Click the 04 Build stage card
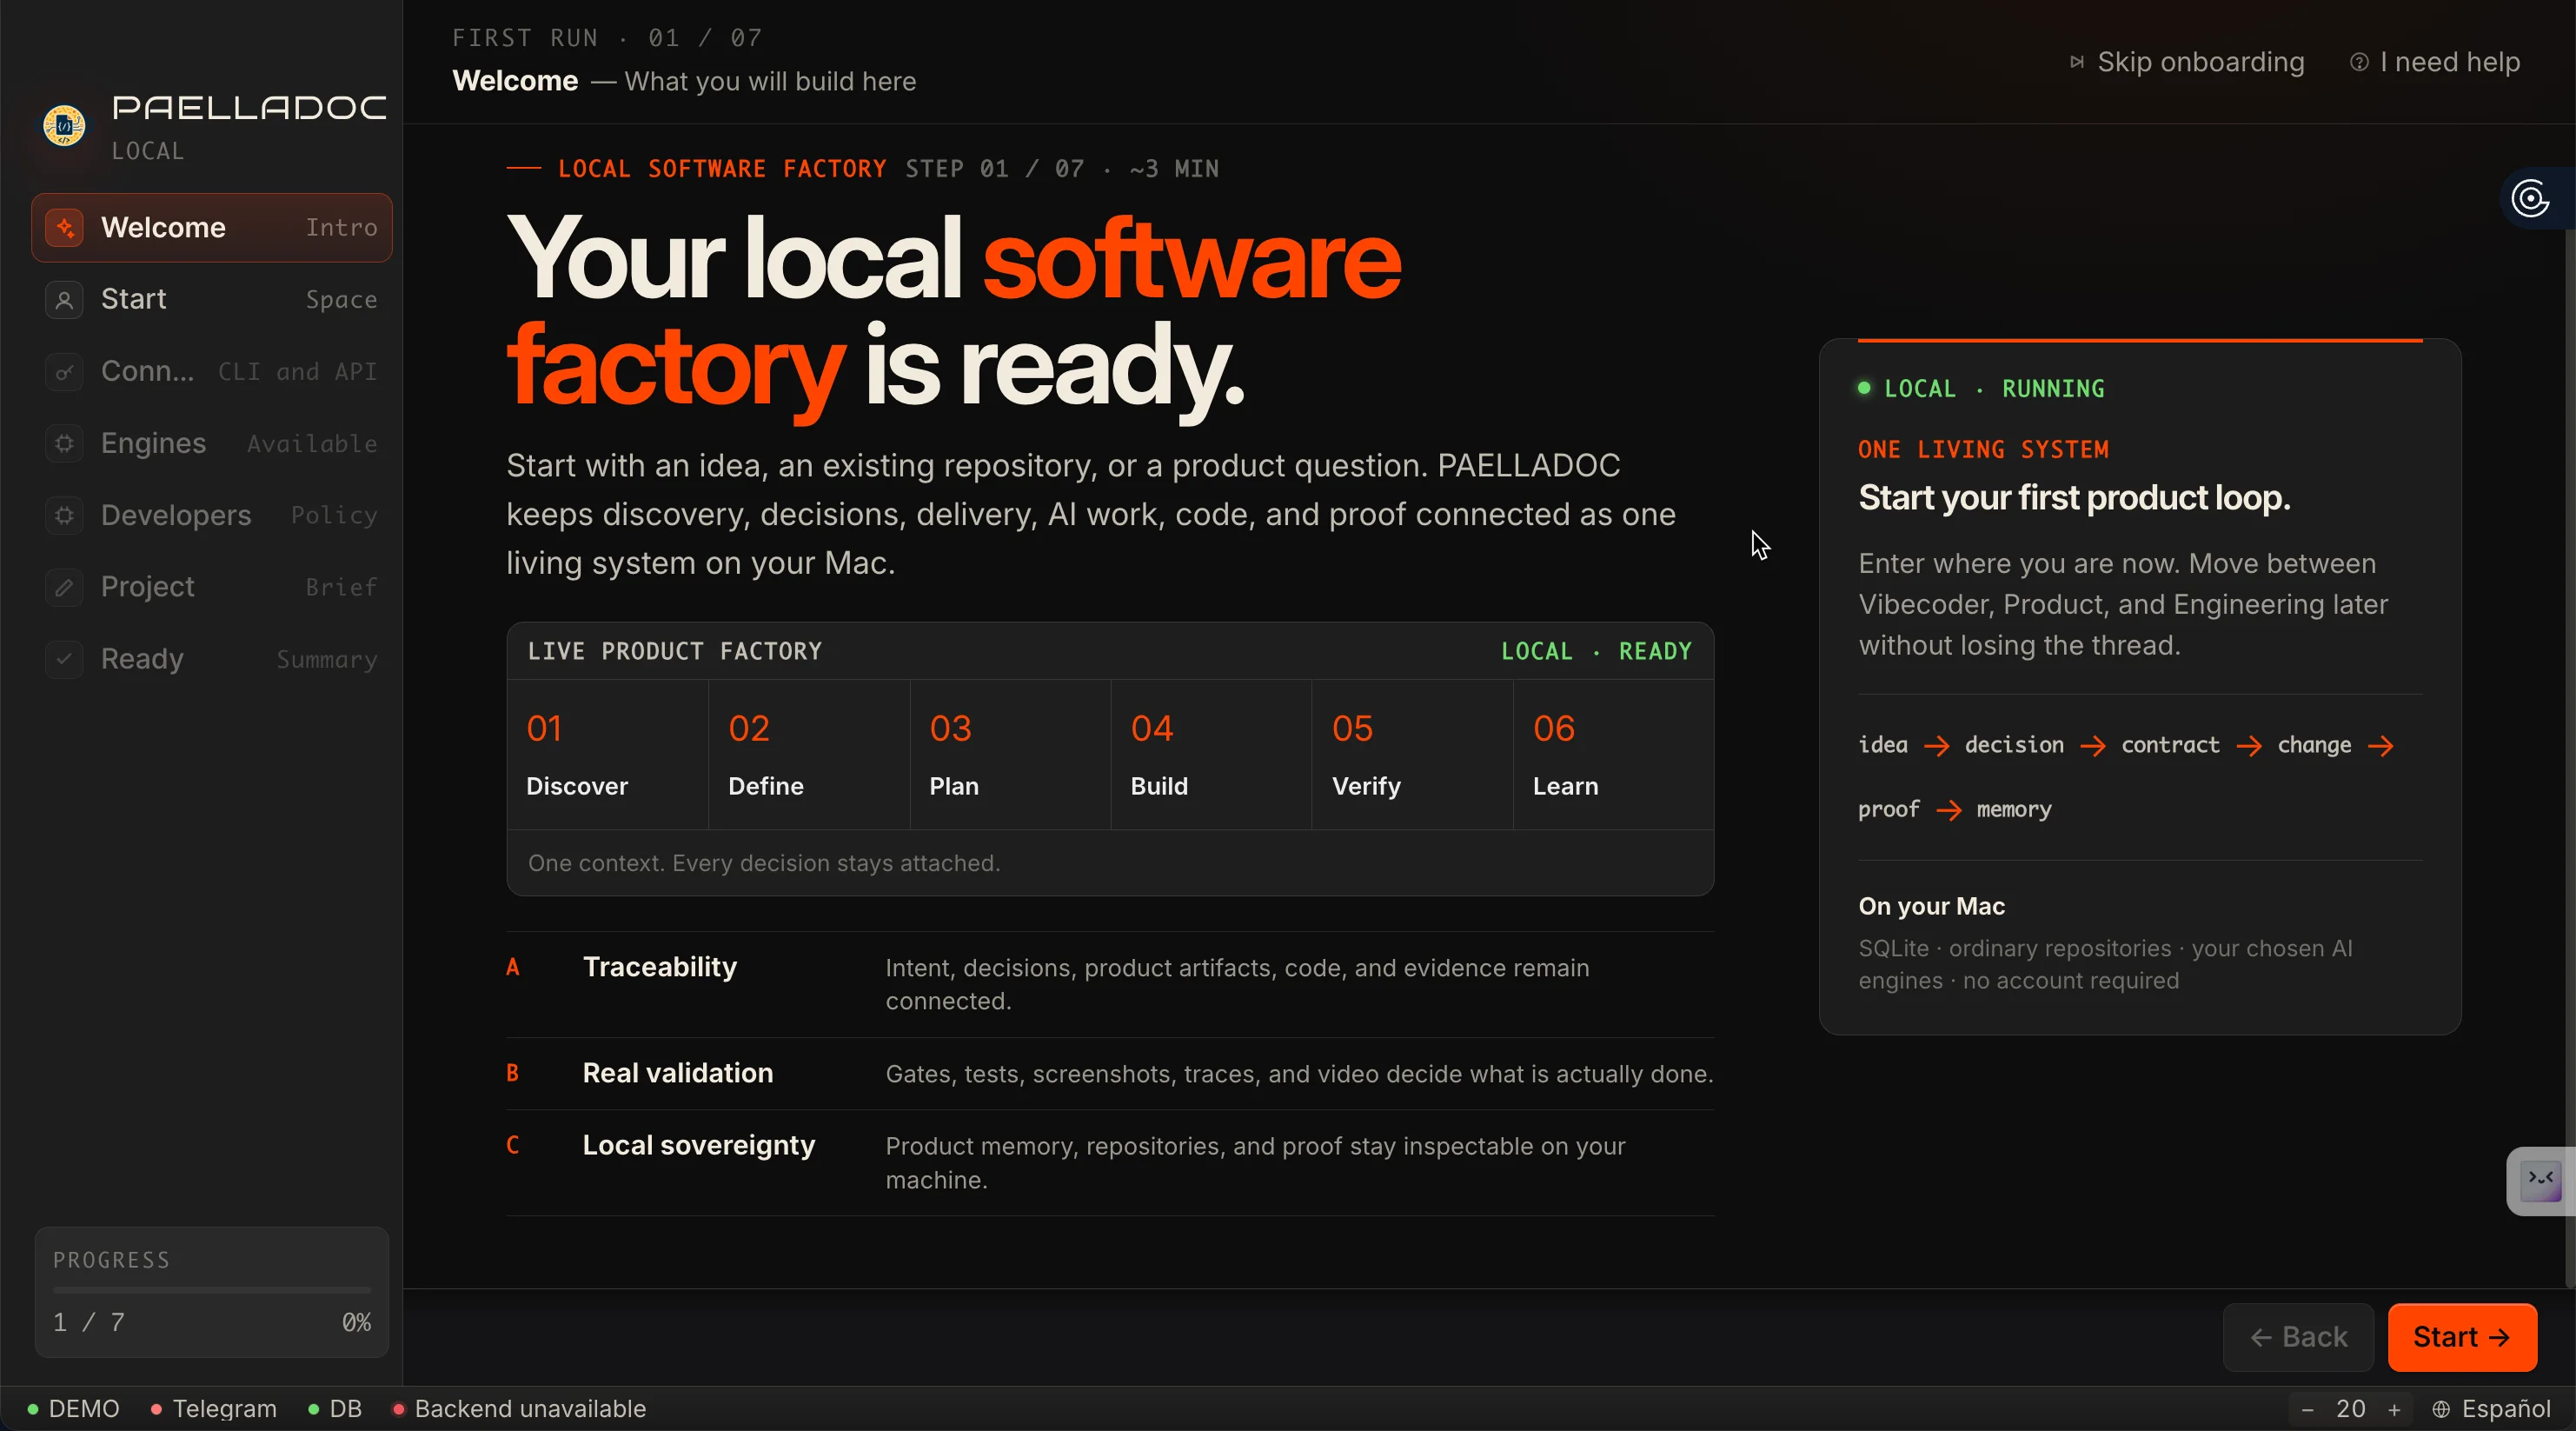 pos(1211,755)
